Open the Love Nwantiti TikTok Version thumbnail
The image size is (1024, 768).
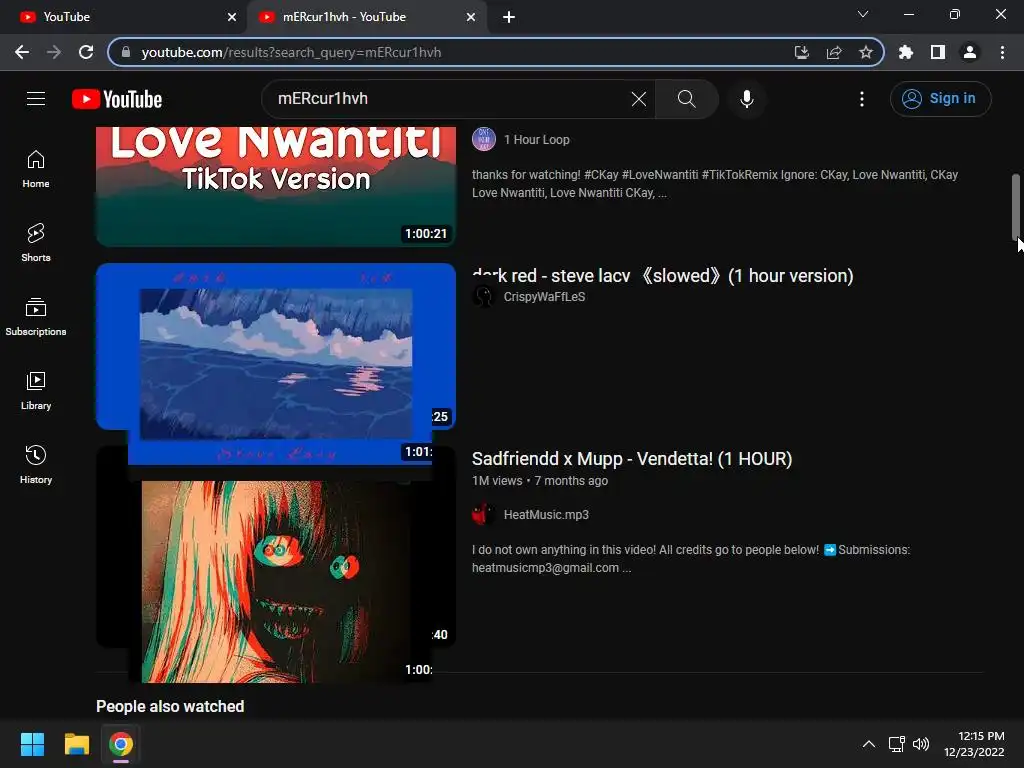[276, 186]
